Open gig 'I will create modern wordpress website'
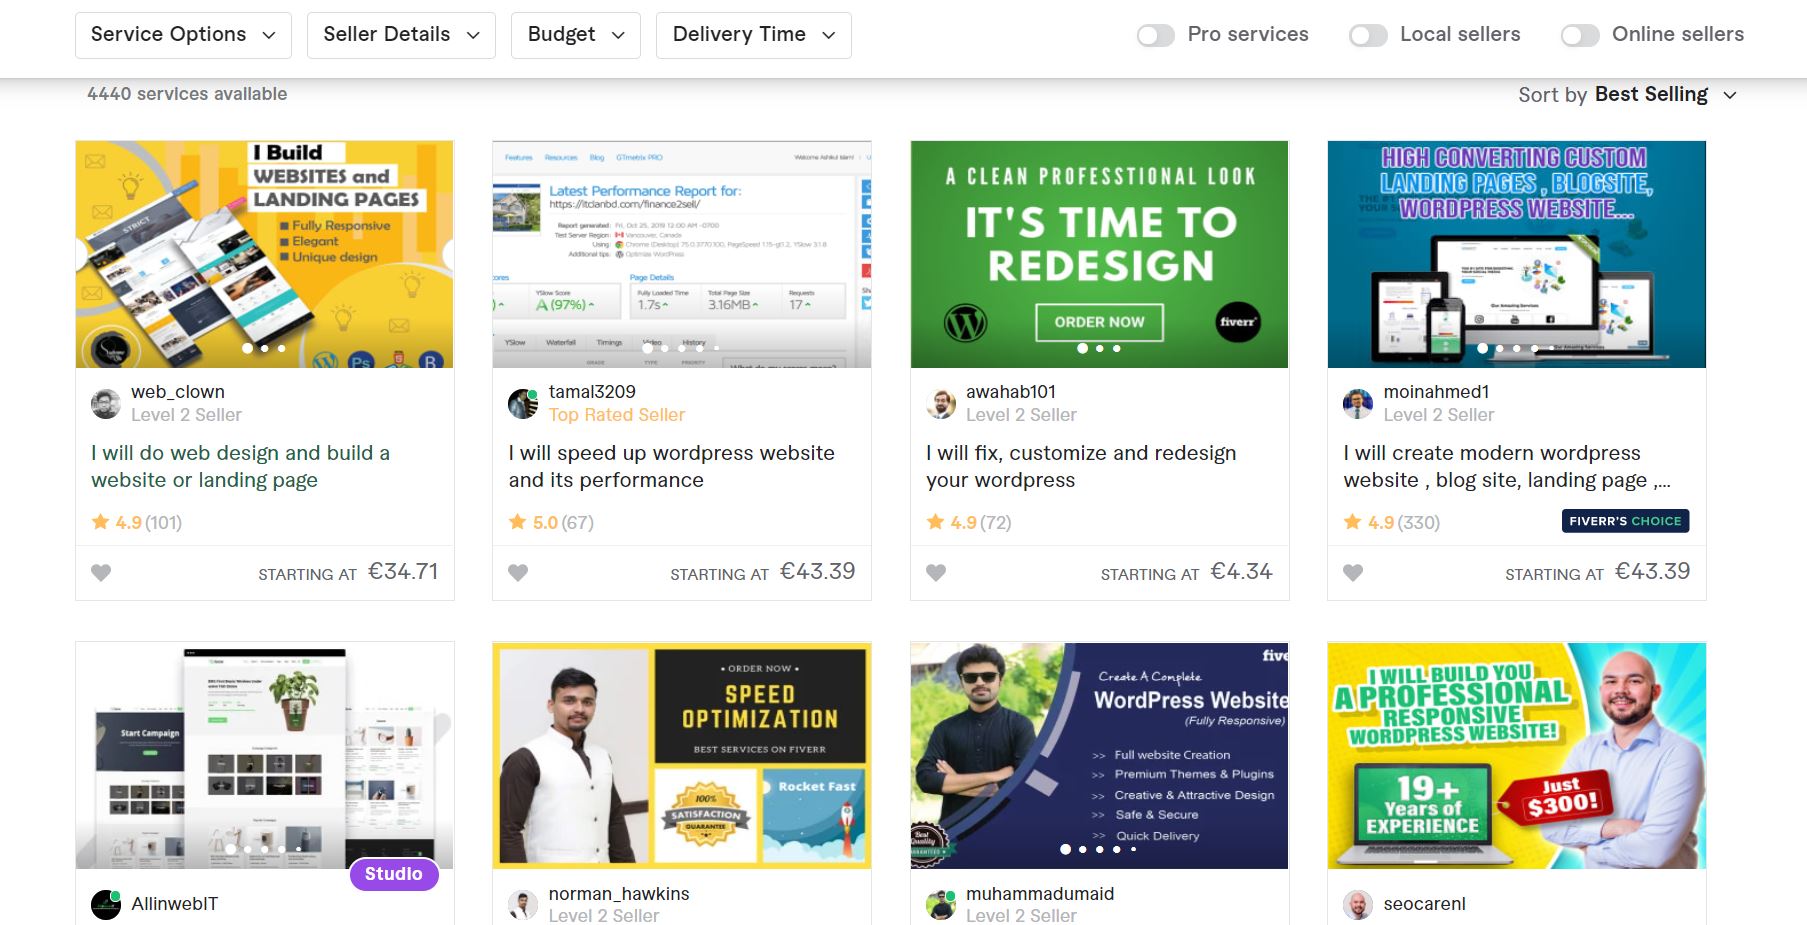The image size is (1807, 925). (x=1507, y=466)
